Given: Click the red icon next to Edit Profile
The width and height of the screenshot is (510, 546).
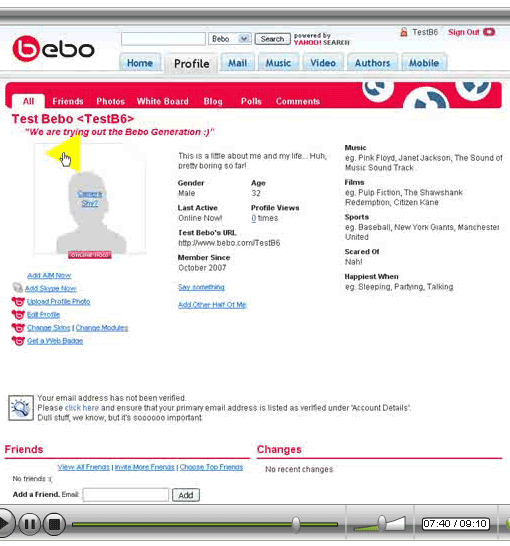Looking at the screenshot, I should 18,314.
